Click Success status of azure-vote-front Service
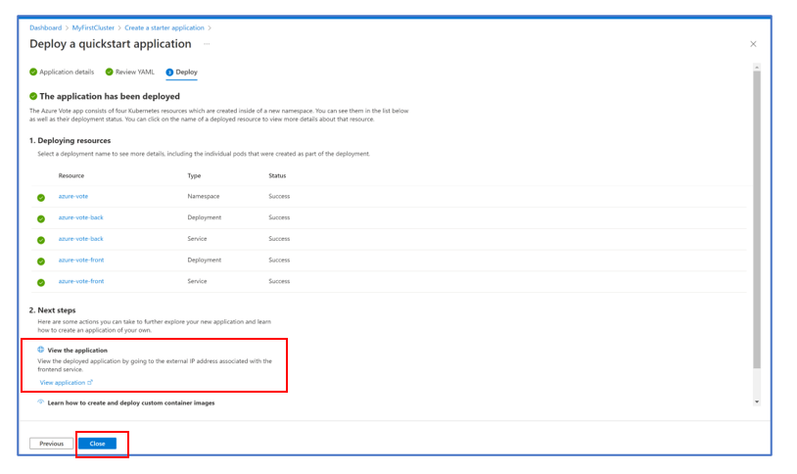797x474 pixels. point(279,281)
